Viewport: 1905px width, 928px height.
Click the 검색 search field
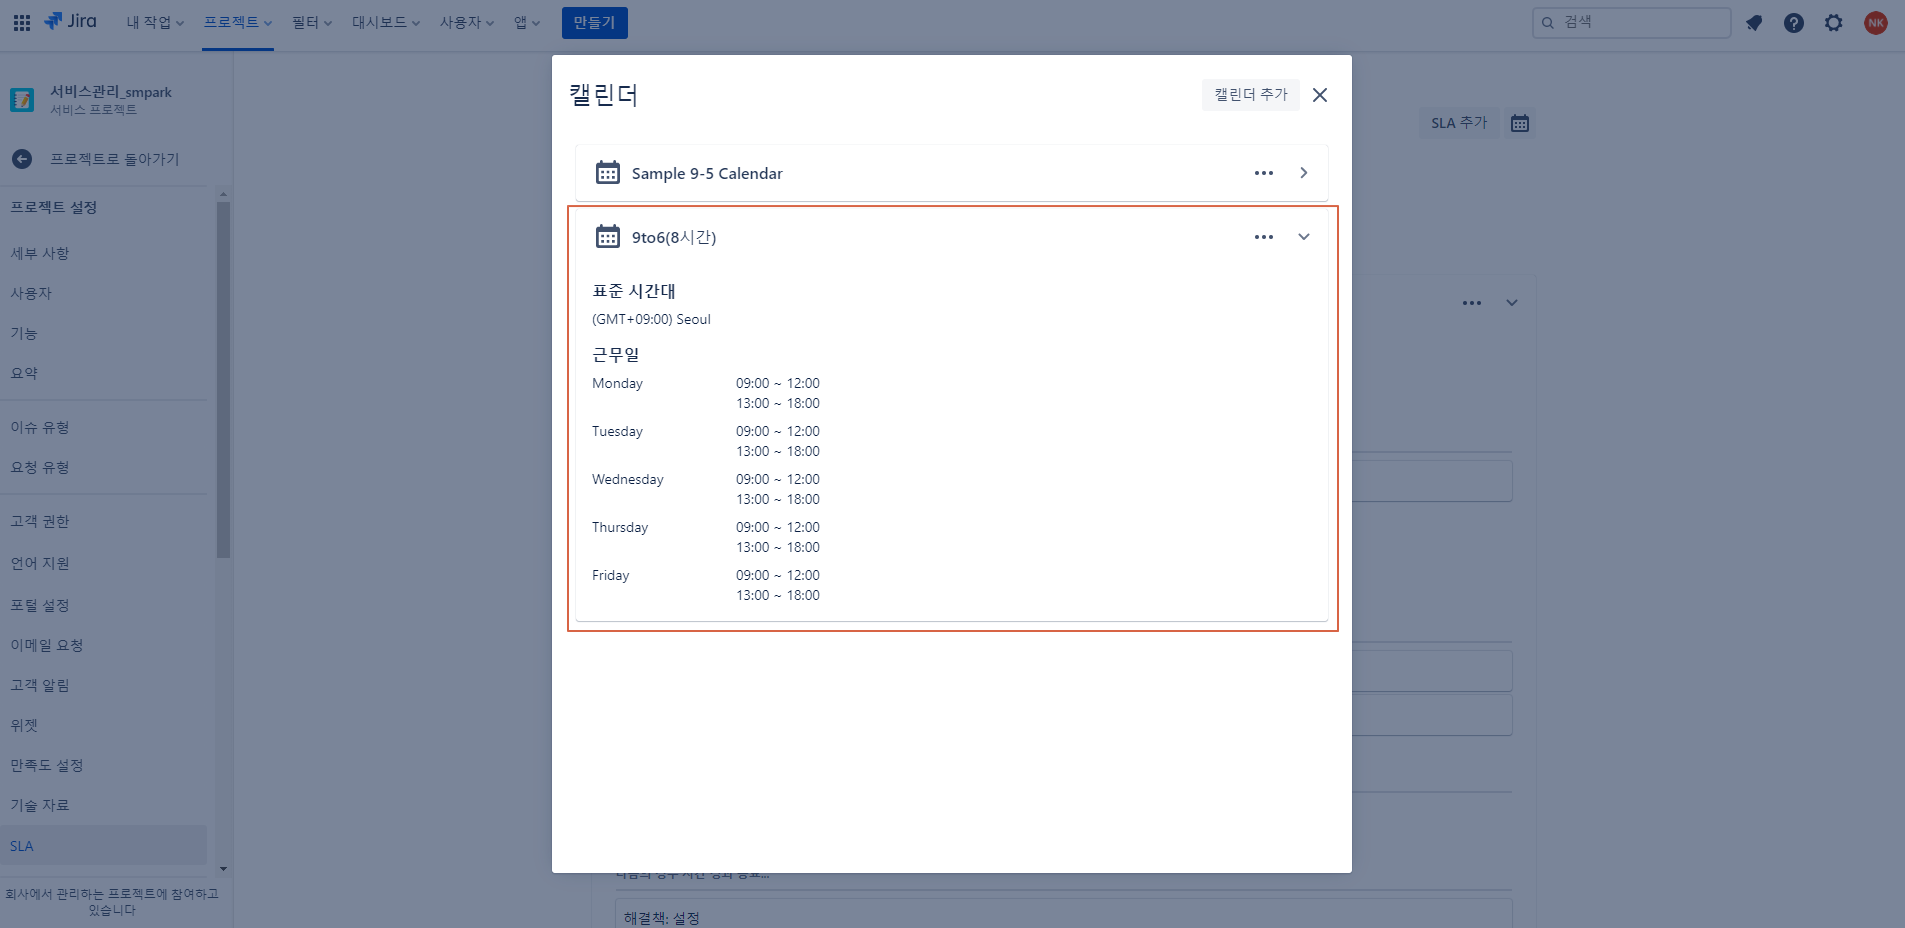(1640, 22)
